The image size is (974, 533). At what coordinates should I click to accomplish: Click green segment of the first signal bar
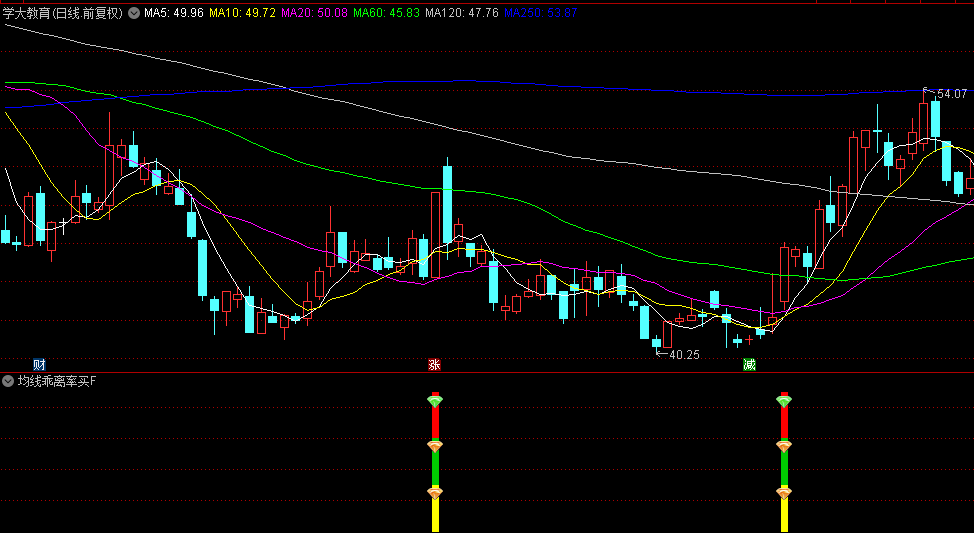(435, 470)
